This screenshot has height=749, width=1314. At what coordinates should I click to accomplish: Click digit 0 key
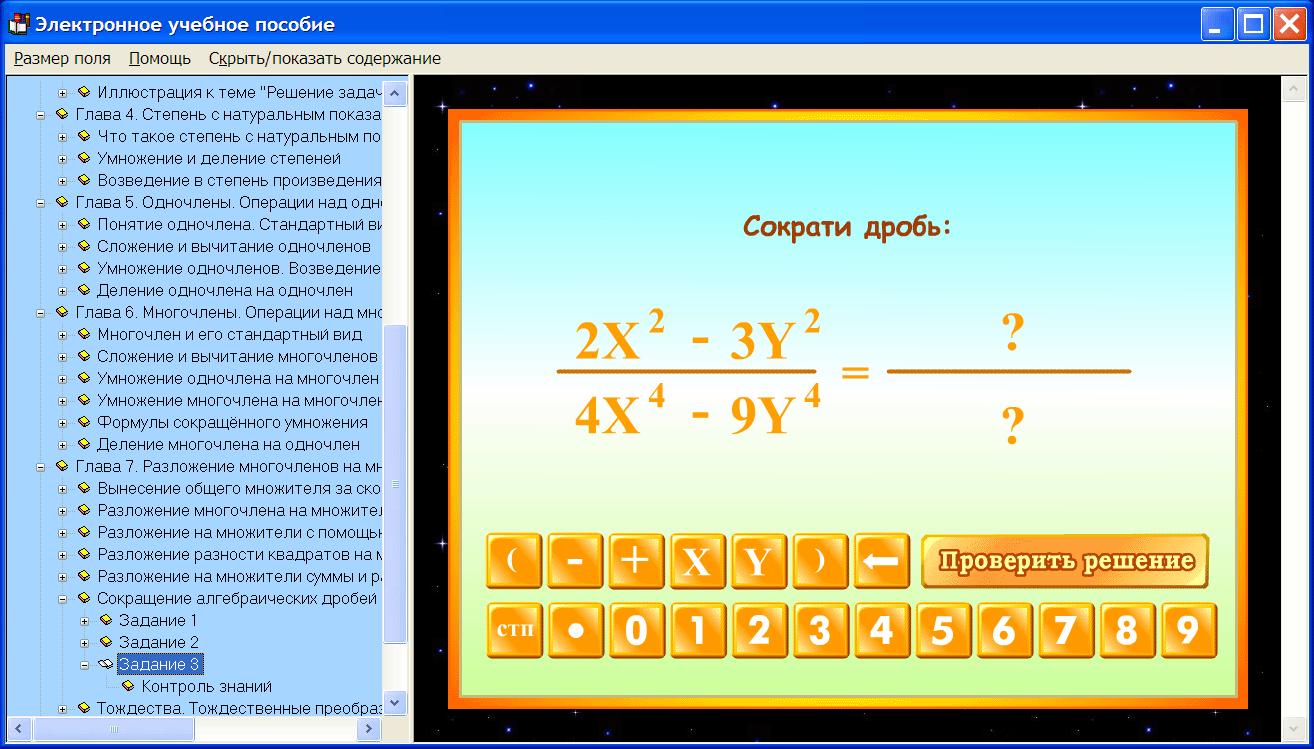(x=636, y=630)
